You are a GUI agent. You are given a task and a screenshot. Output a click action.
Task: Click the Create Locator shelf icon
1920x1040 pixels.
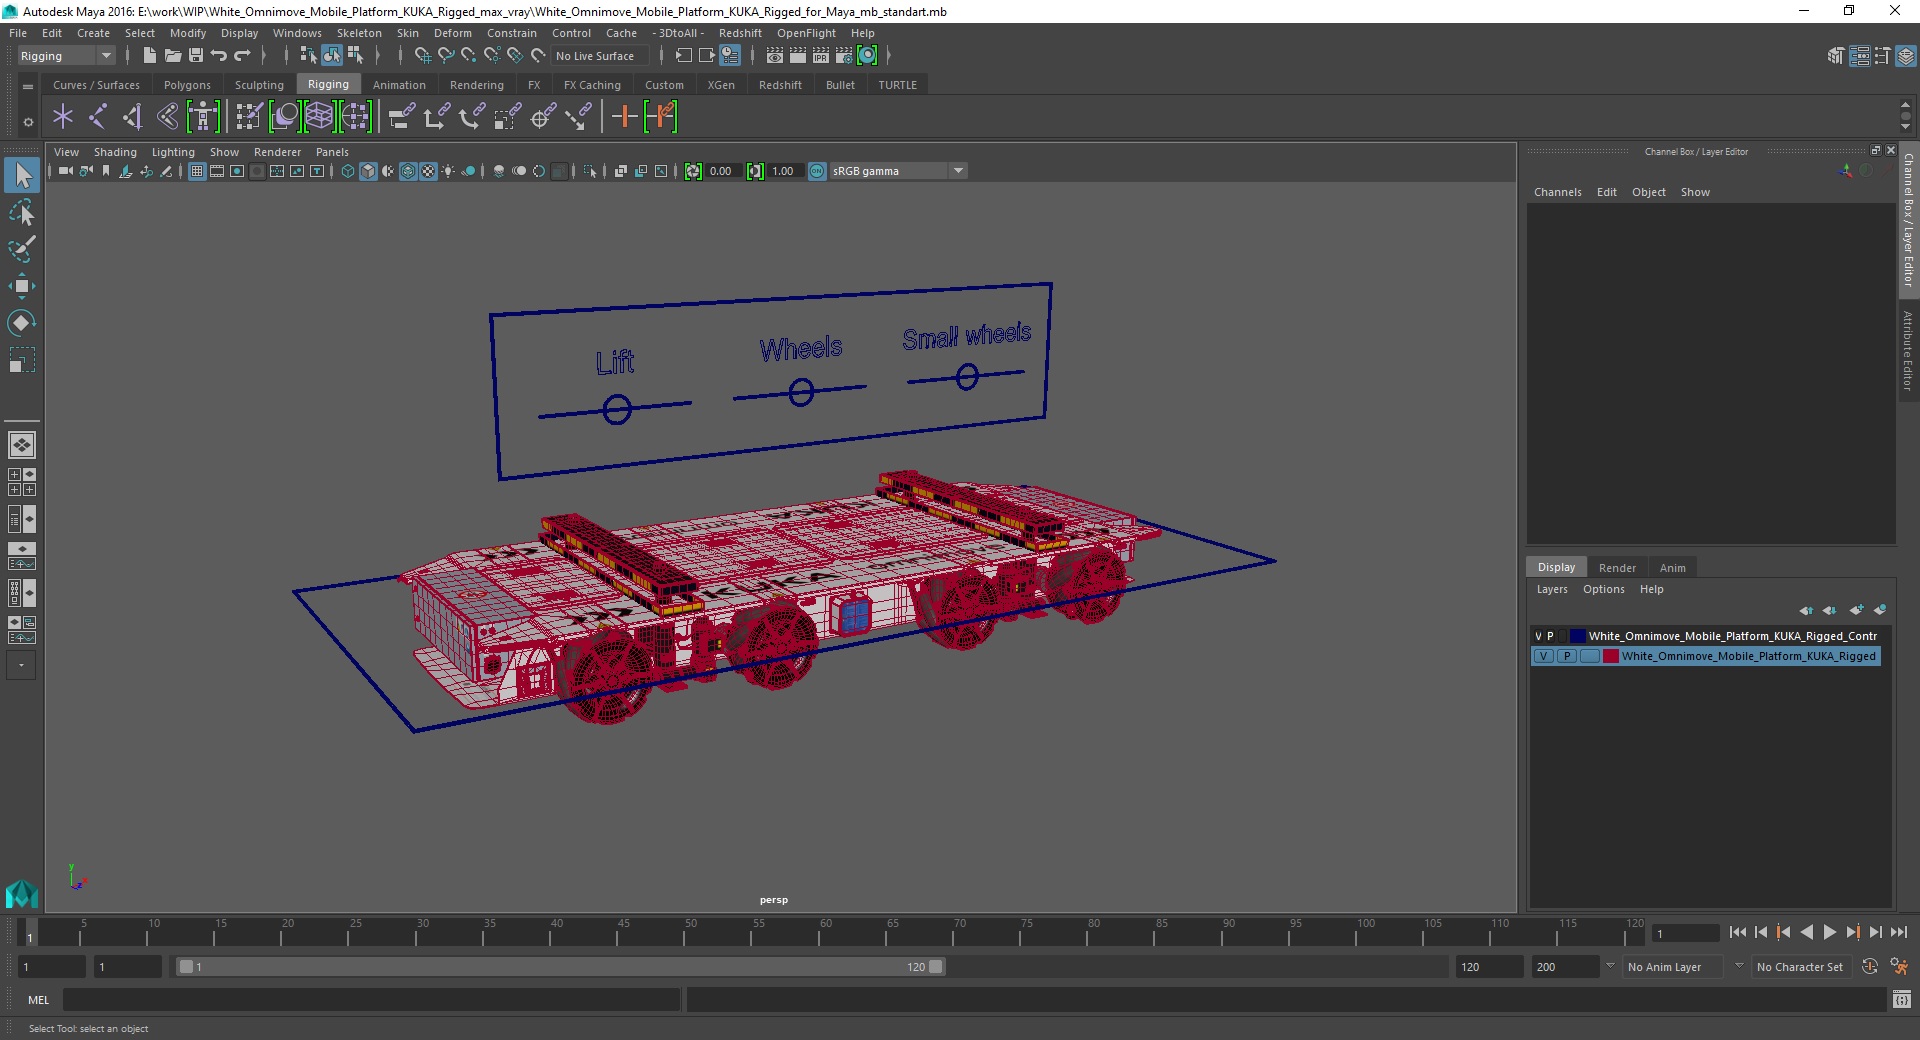pyautogui.click(x=63, y=117)
